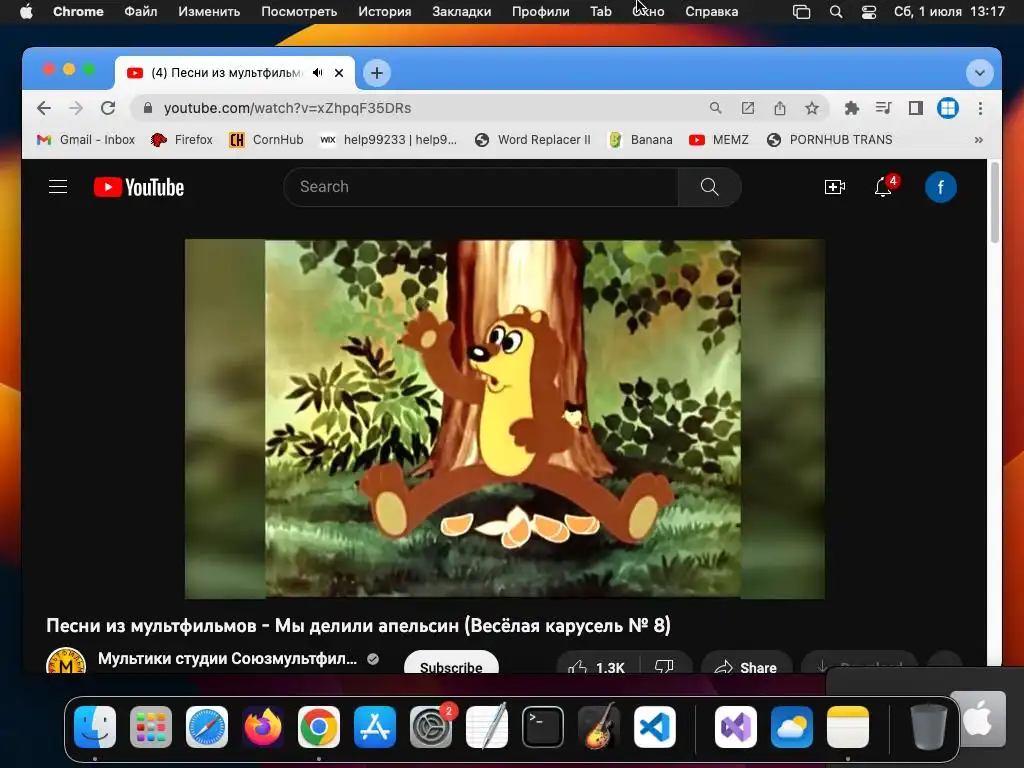
Task: Open GarageBand from the Dock
Action: (599, 727)
